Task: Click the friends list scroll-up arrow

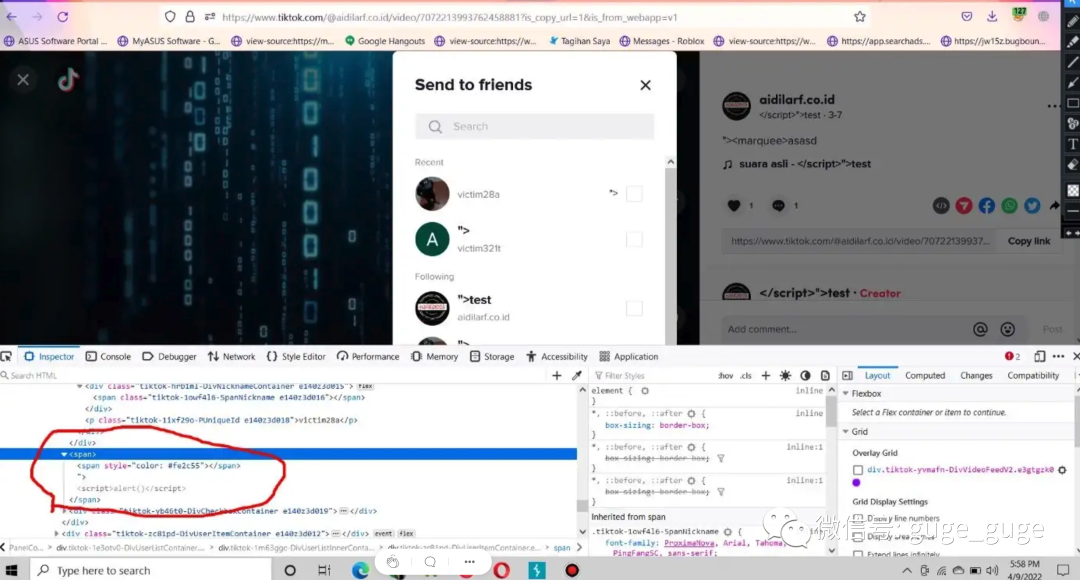Action: (670, 162)
